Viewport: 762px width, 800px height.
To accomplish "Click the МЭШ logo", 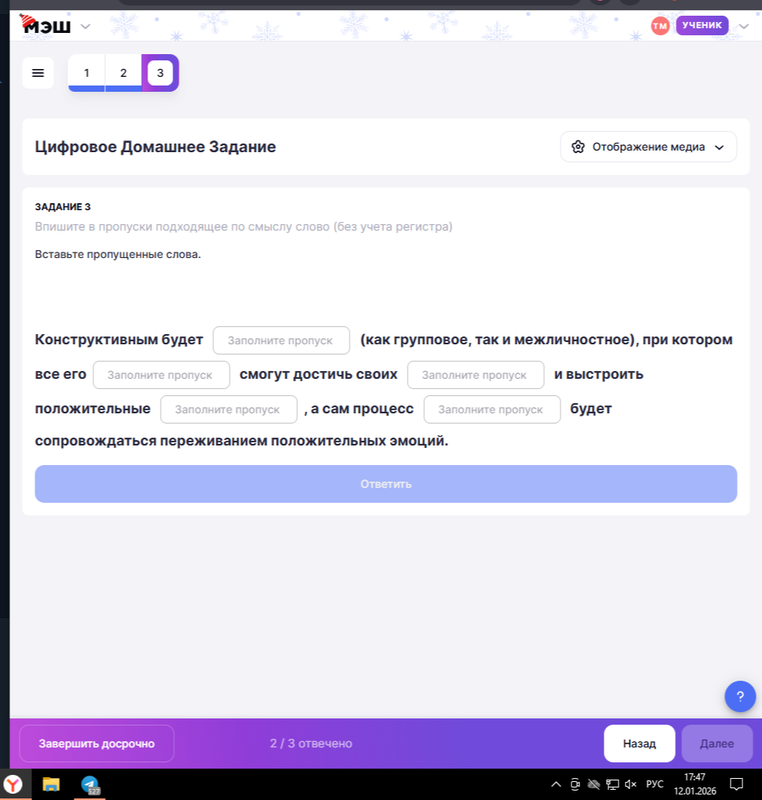I will pos(45,25).
